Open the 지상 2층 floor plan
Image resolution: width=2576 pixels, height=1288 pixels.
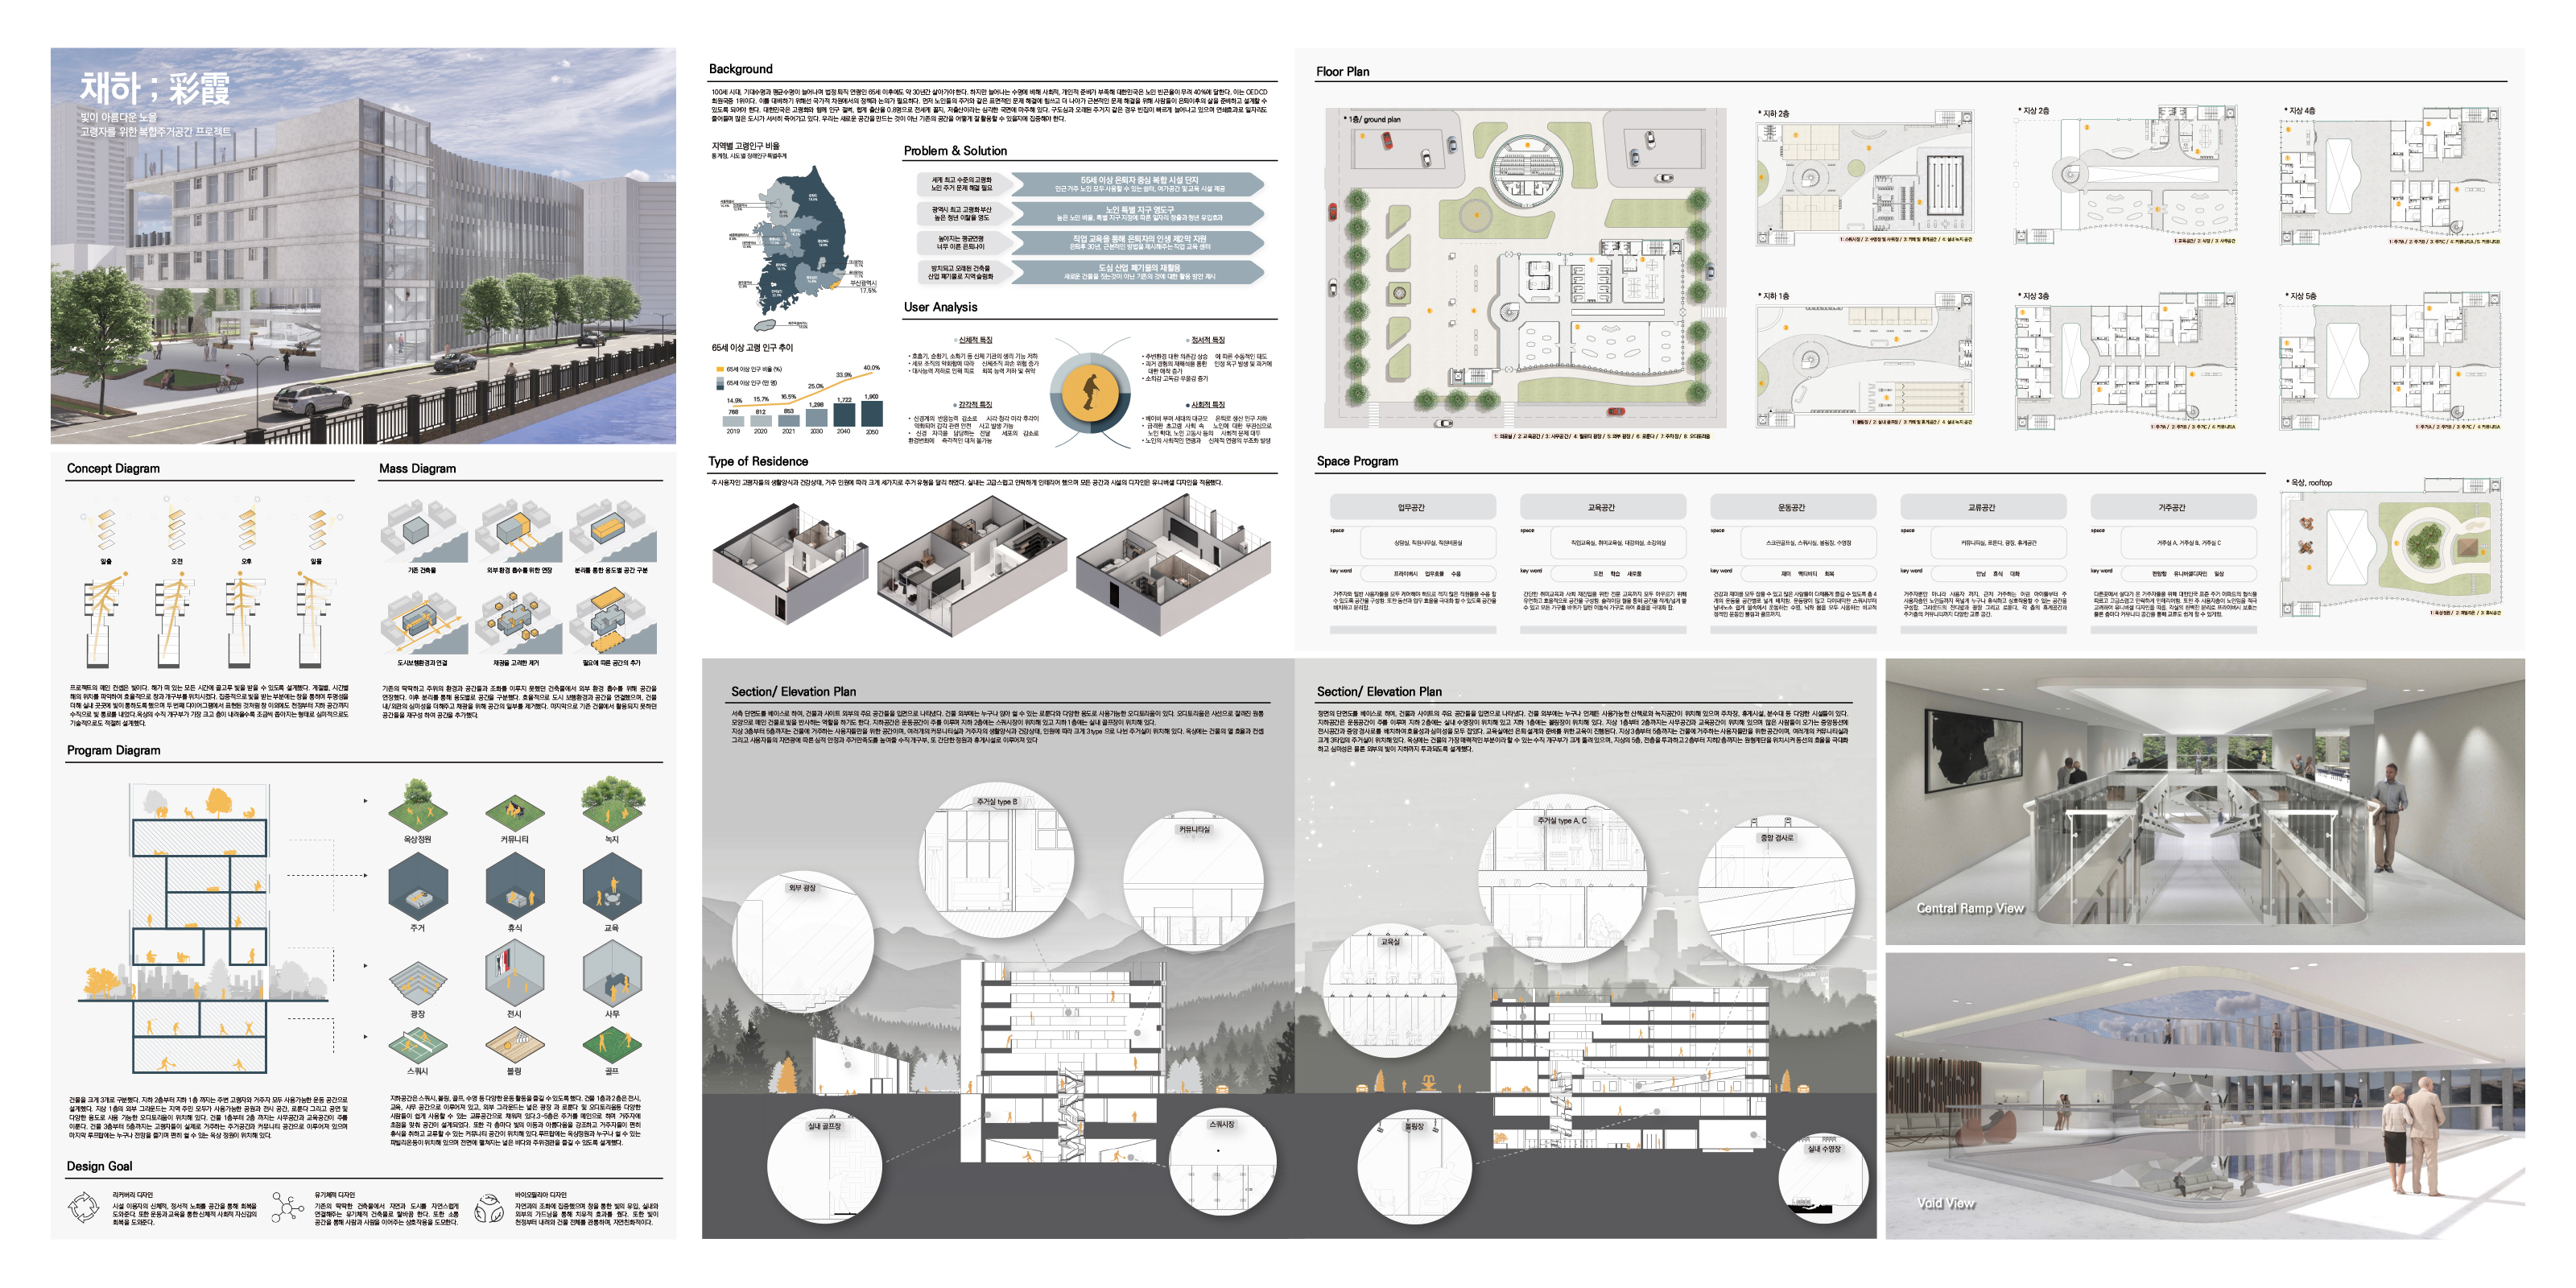pos(2125,176)
